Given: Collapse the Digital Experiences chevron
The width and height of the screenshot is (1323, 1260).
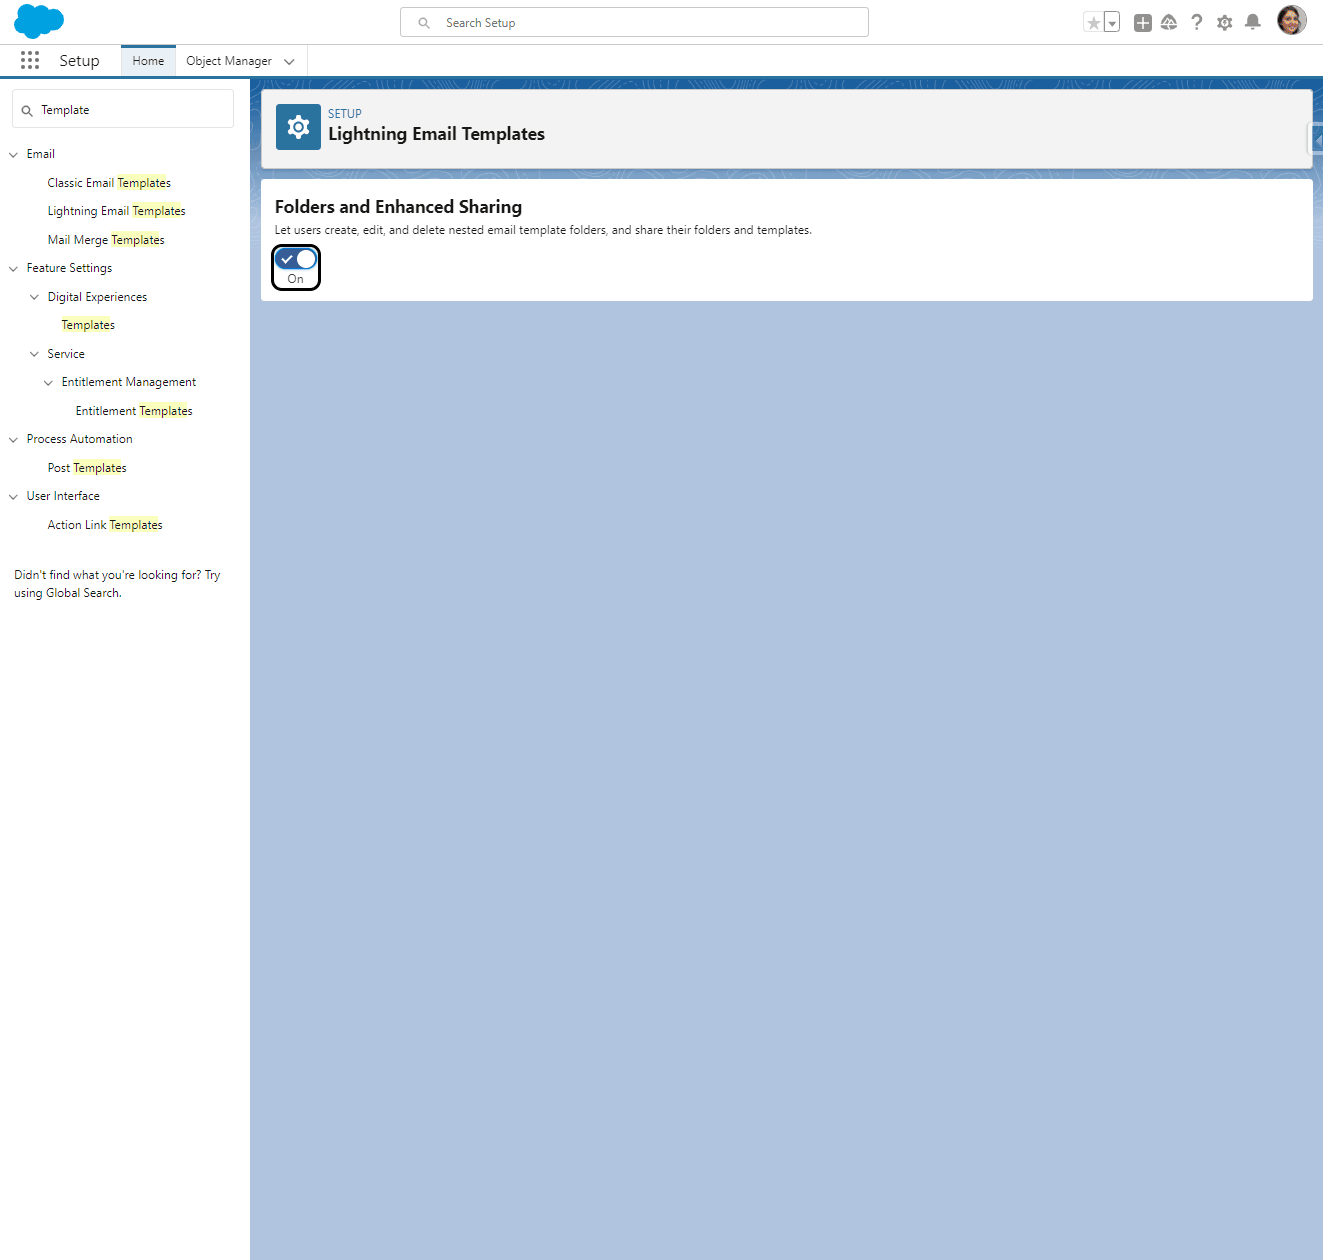Looking at the screenshot, I should pos(34,297).
